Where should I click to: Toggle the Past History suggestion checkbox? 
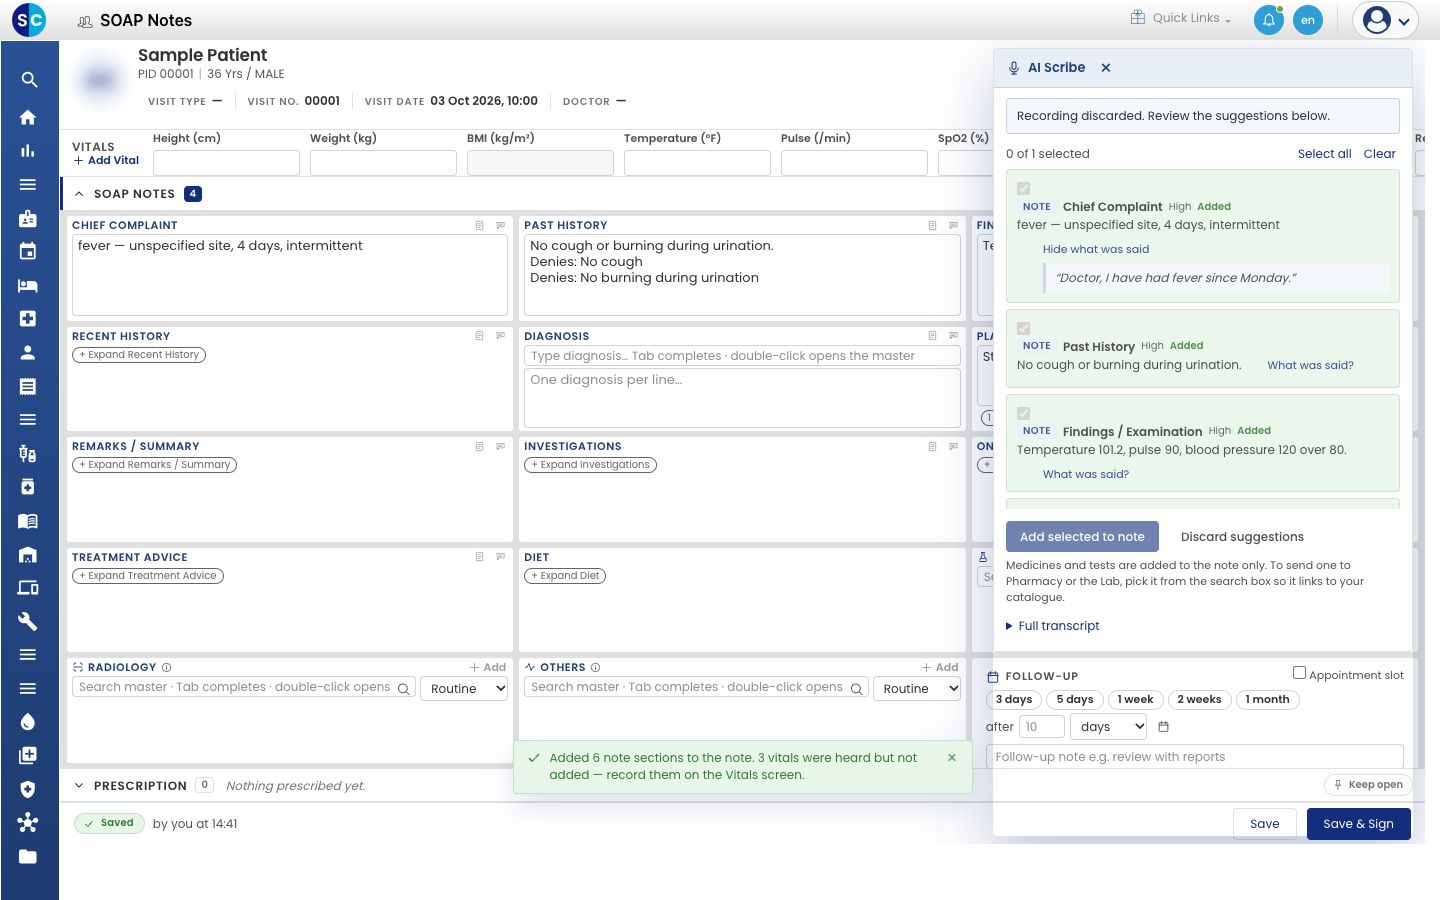pos(1023,328)
